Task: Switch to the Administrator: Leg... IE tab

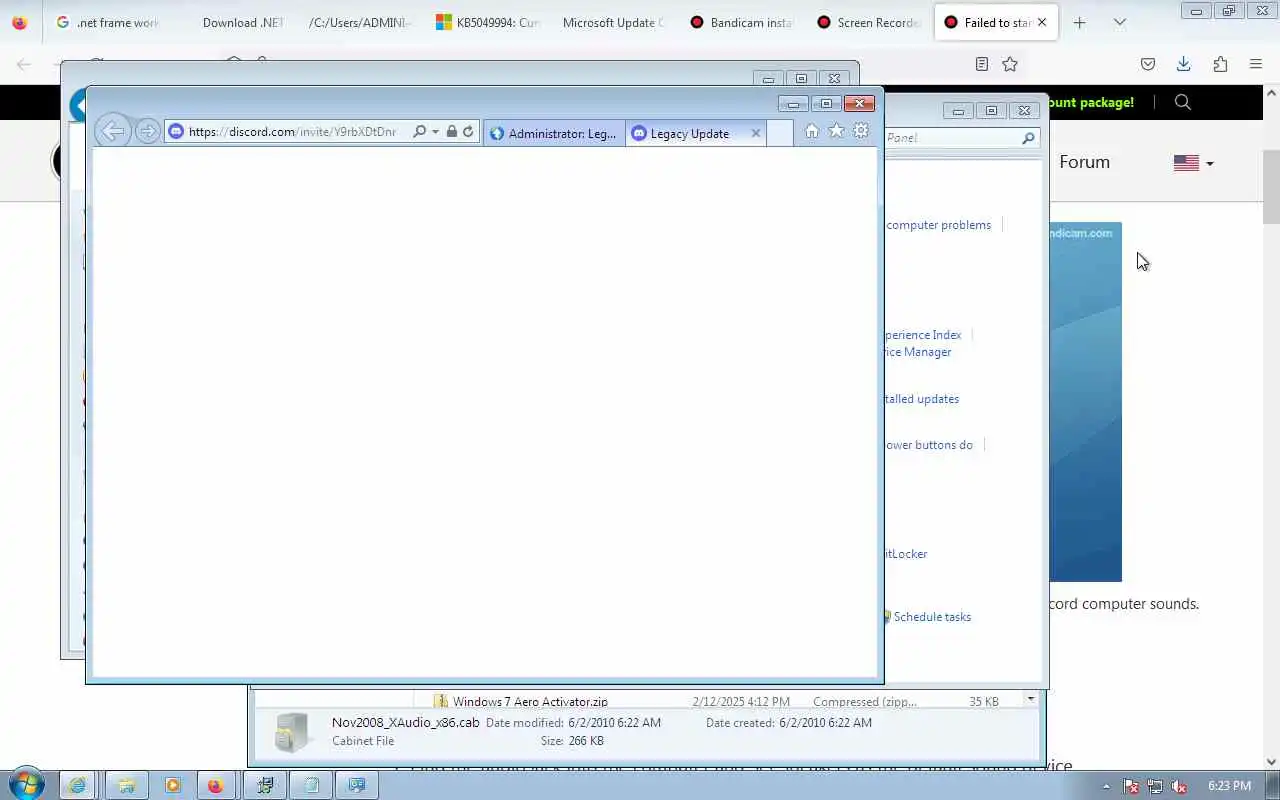Action: 554,133
